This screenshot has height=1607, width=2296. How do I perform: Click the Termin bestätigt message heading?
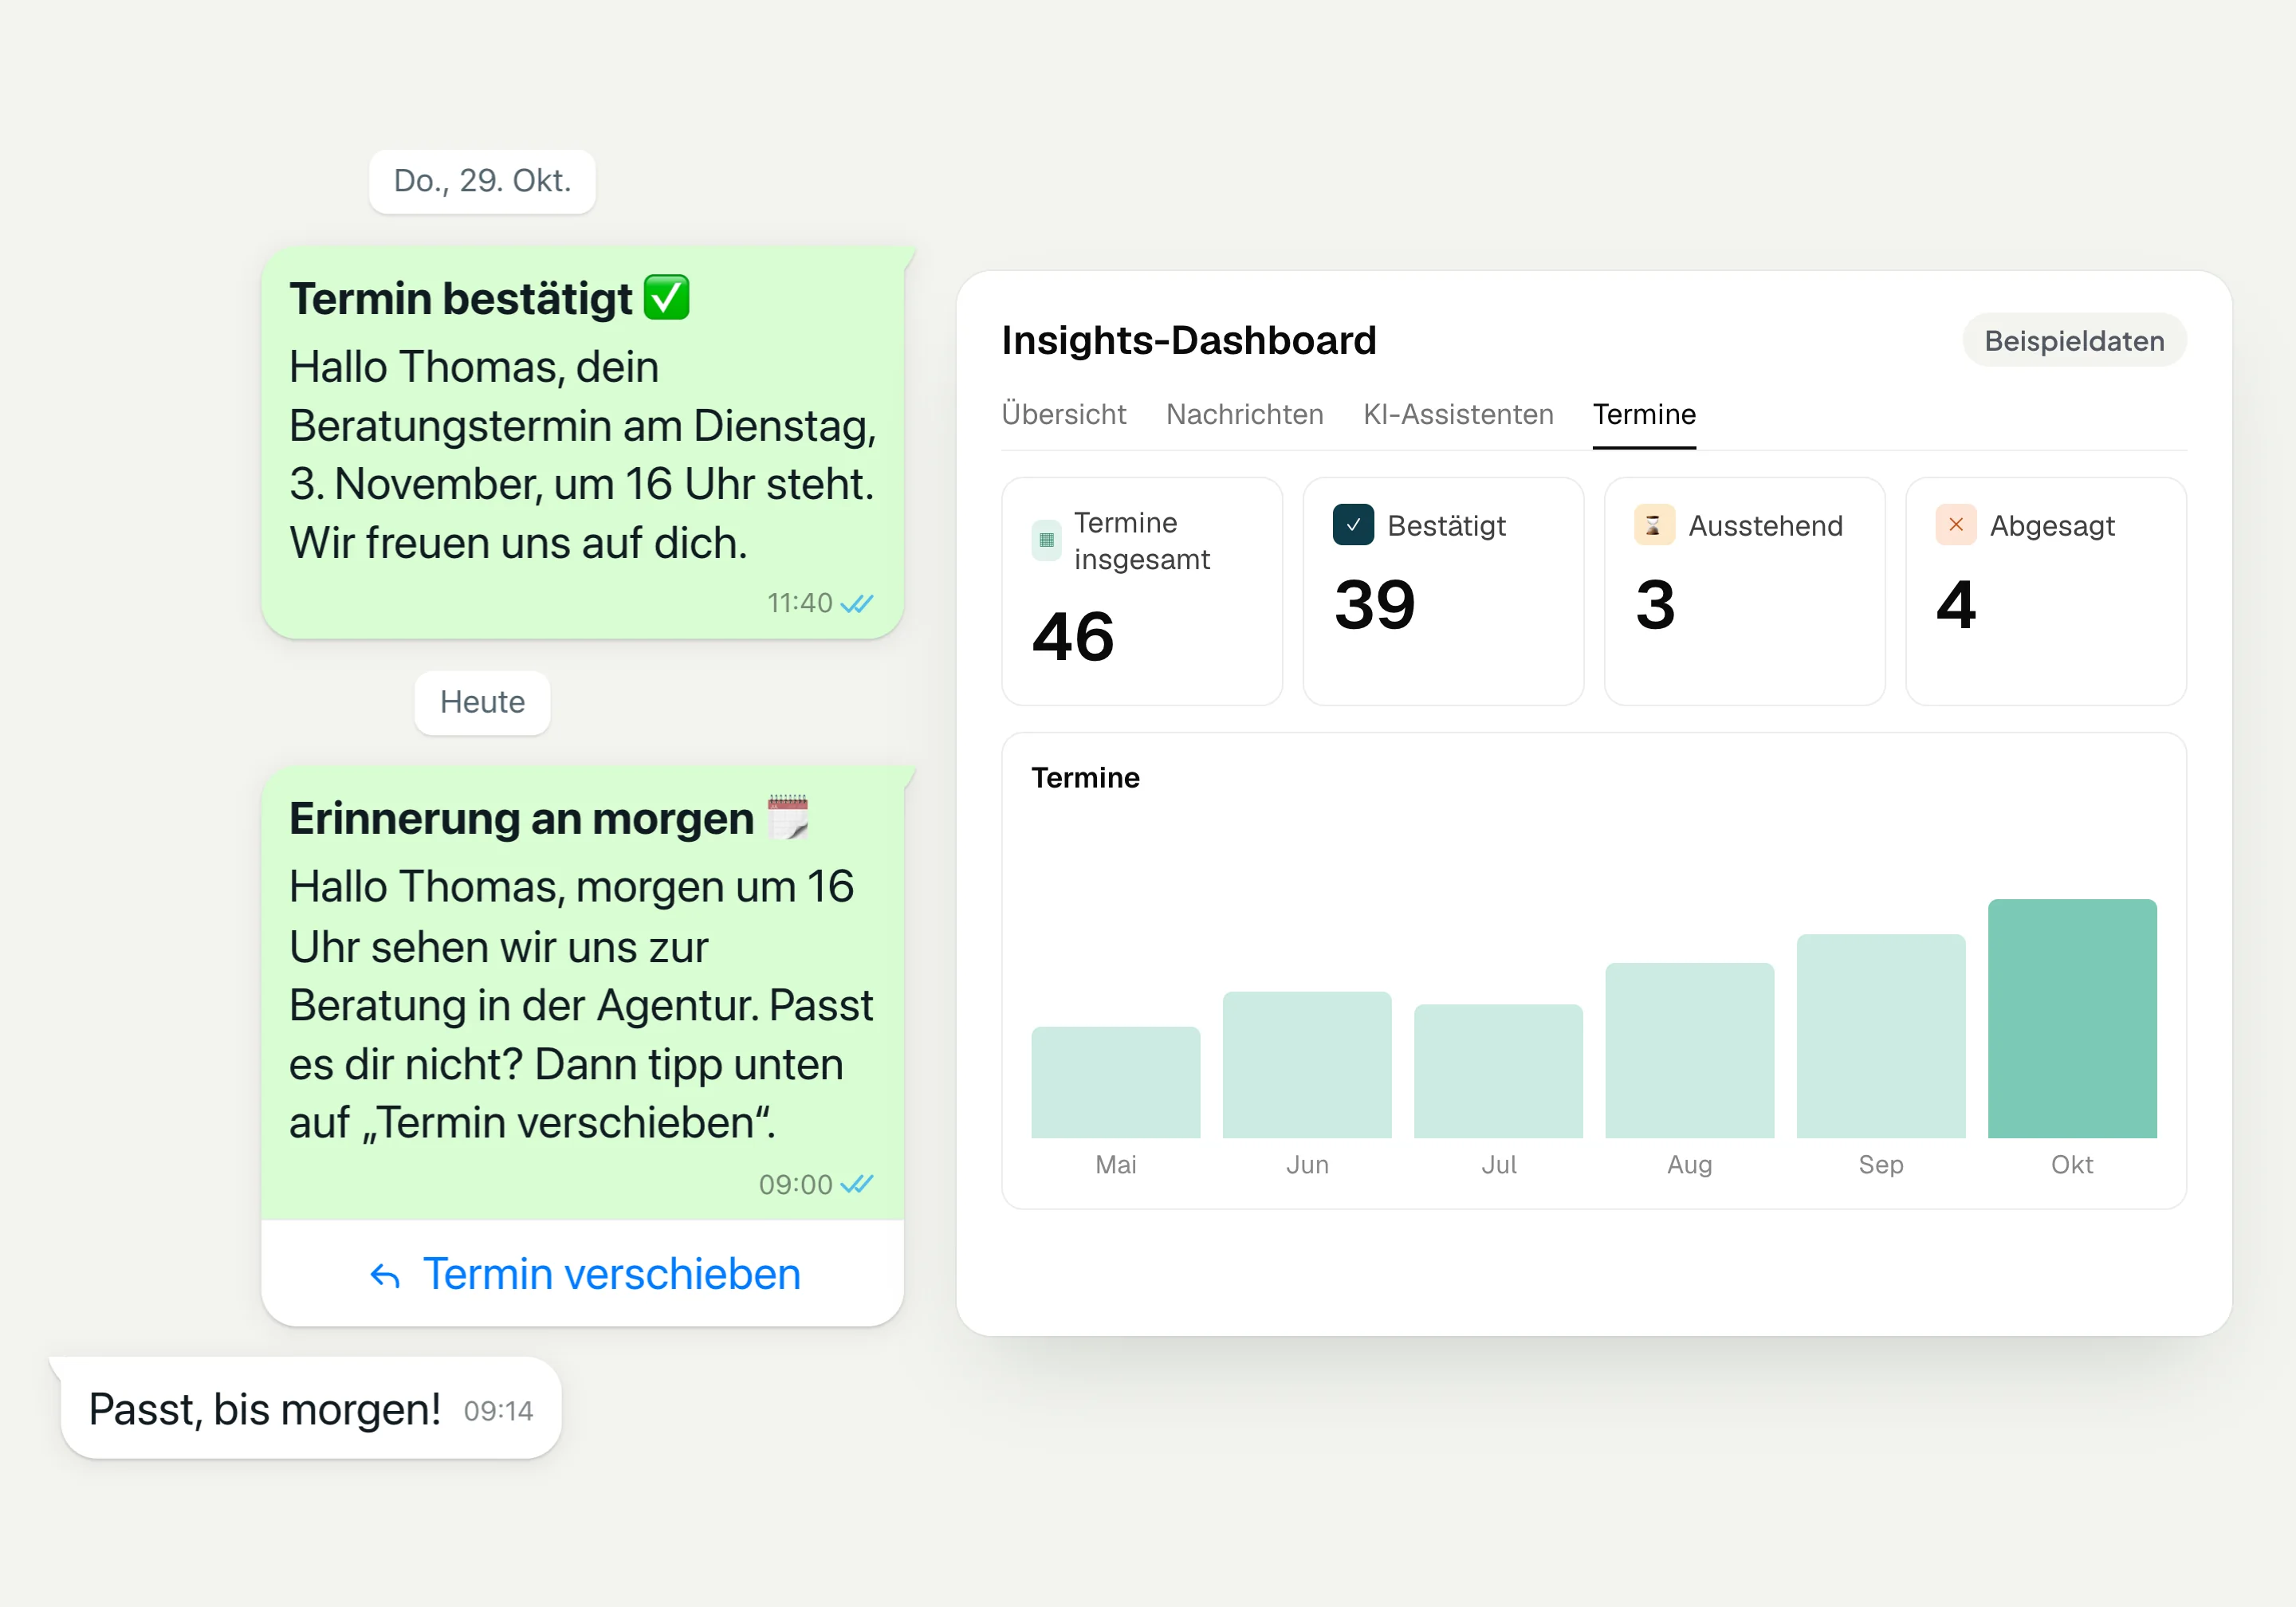click(460, 298)
